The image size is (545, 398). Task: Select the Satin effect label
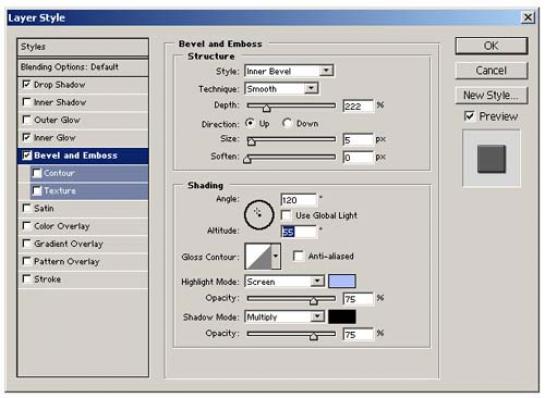[44, 209]
